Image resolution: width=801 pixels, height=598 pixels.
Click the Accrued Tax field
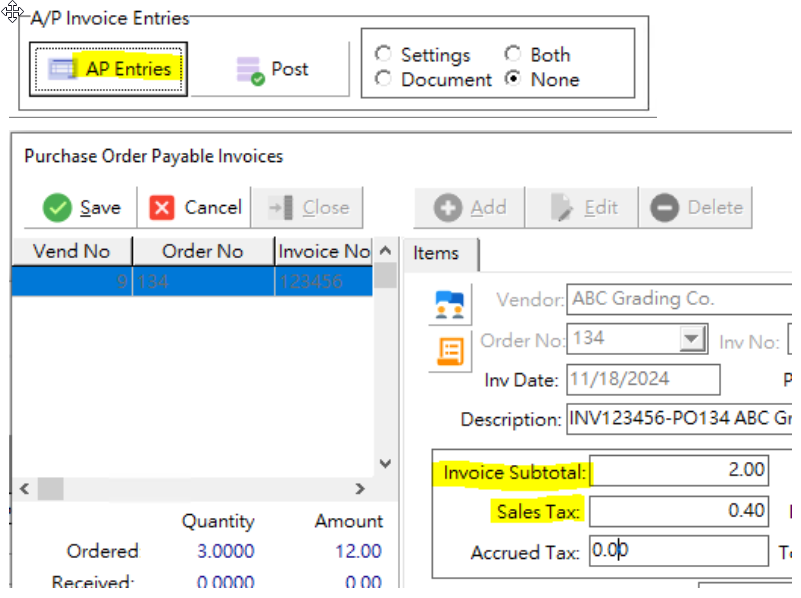click(x=679, y=551)
